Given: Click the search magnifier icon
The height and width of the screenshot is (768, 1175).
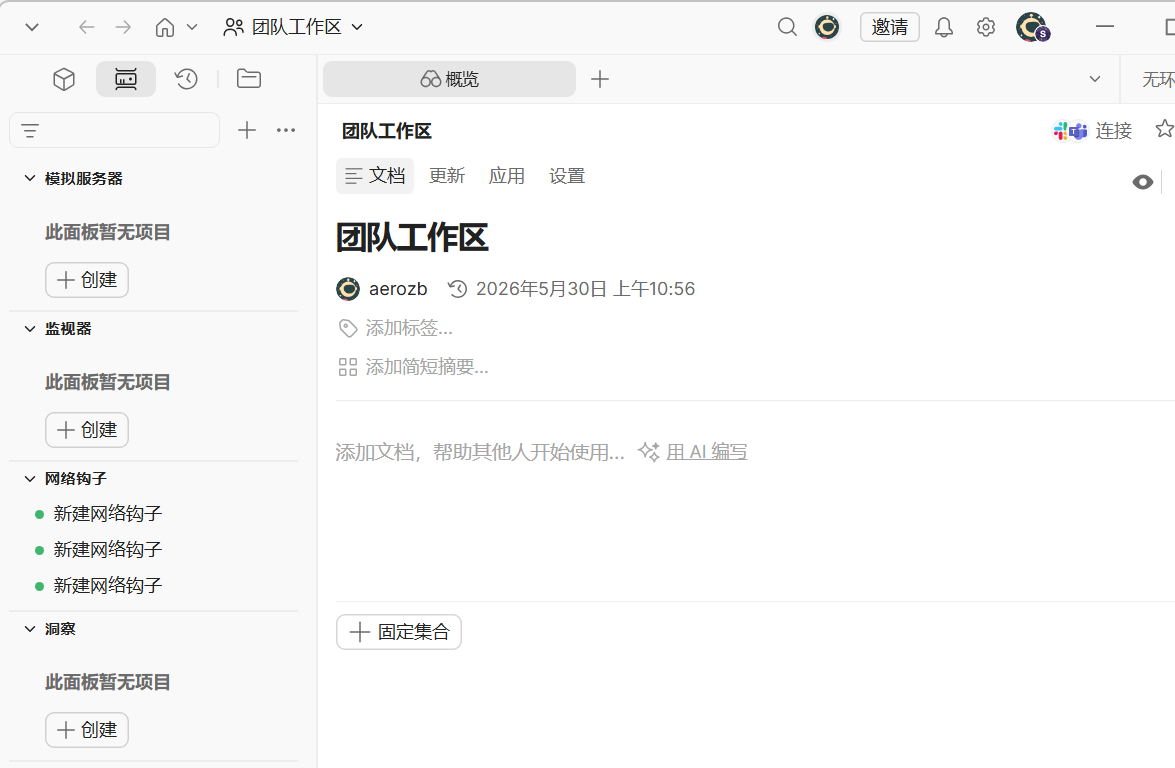Looking at the screenshot, I should click(787, 27).
